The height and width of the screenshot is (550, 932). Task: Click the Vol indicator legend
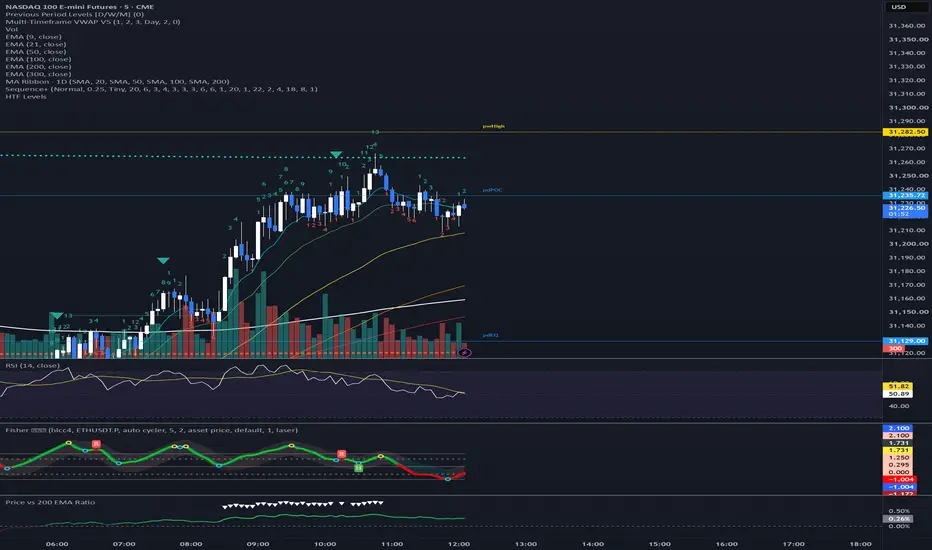[x=11, y=29]
